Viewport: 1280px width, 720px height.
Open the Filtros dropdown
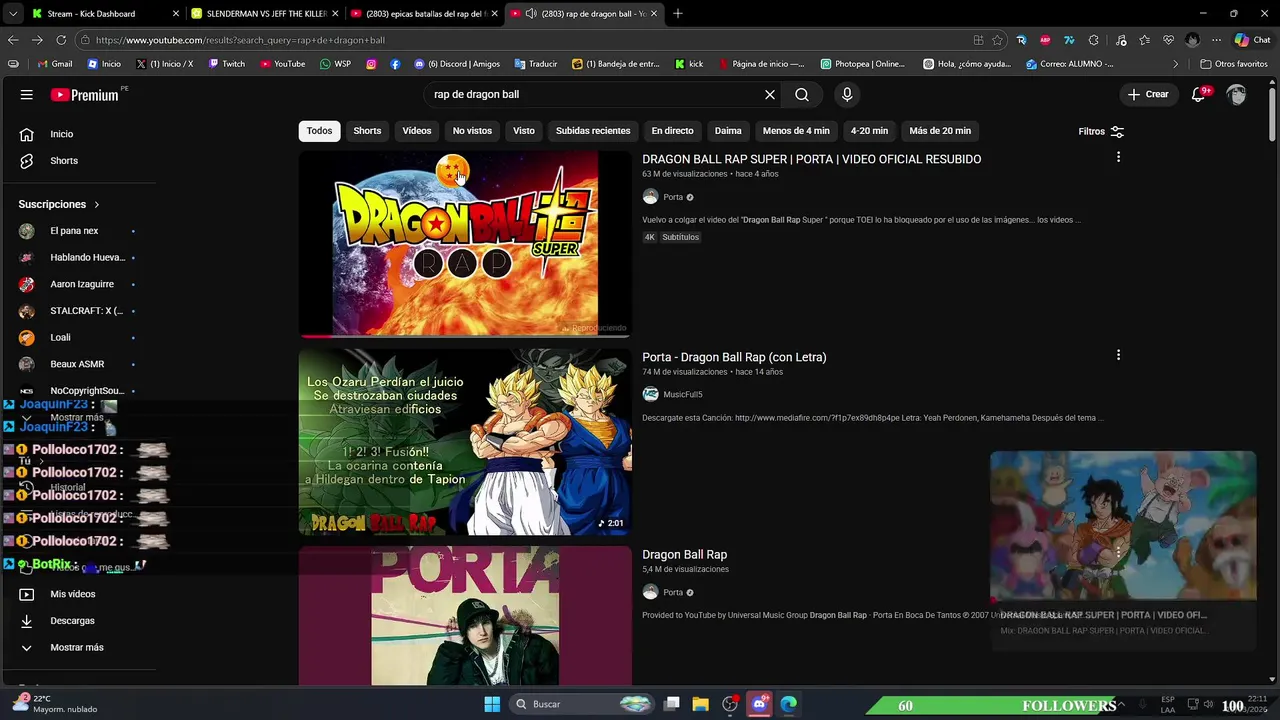click(x=1101, y=131)
